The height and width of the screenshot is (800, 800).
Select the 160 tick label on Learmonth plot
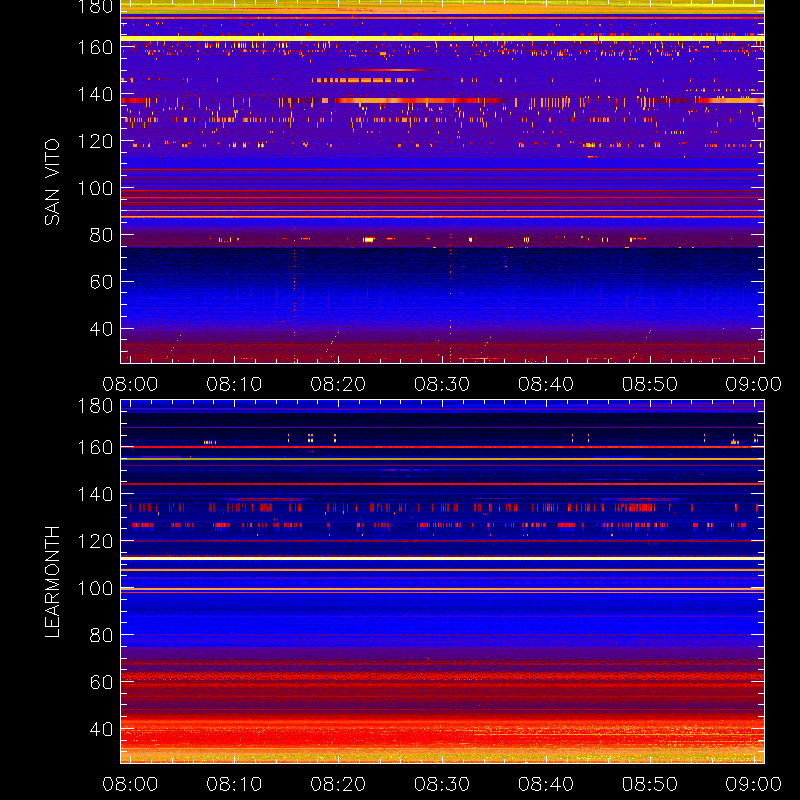[x=95, y=447]
